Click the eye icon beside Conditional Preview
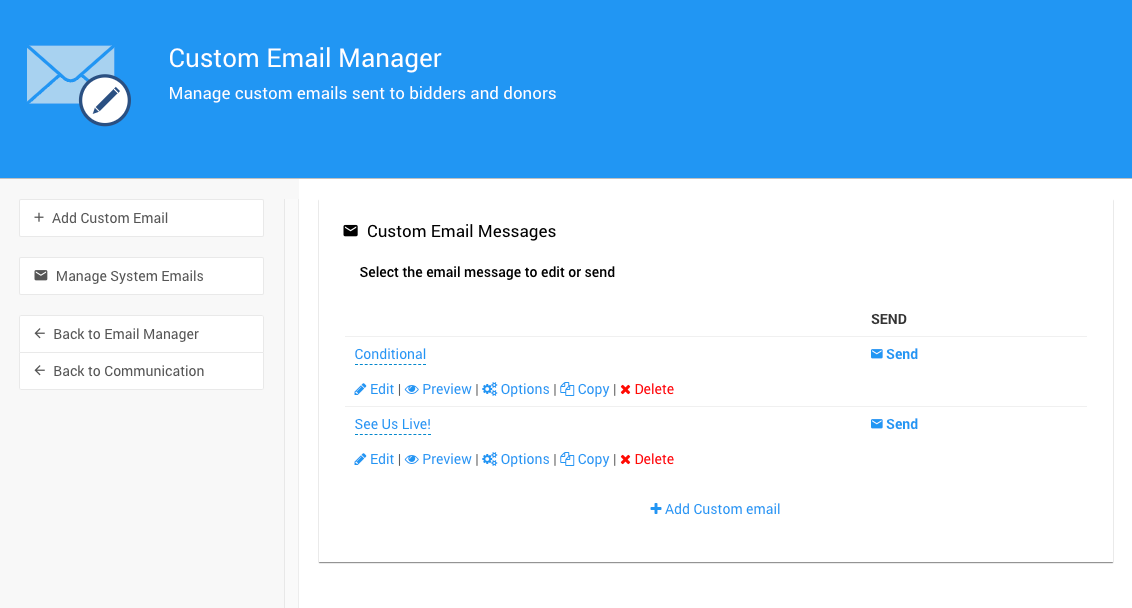Screen dimensions: 1132x608 tap(411, 389)
